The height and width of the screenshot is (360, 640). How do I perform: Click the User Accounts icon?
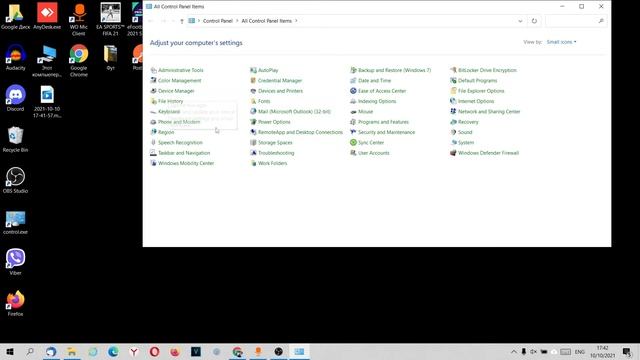coord(353,153)
